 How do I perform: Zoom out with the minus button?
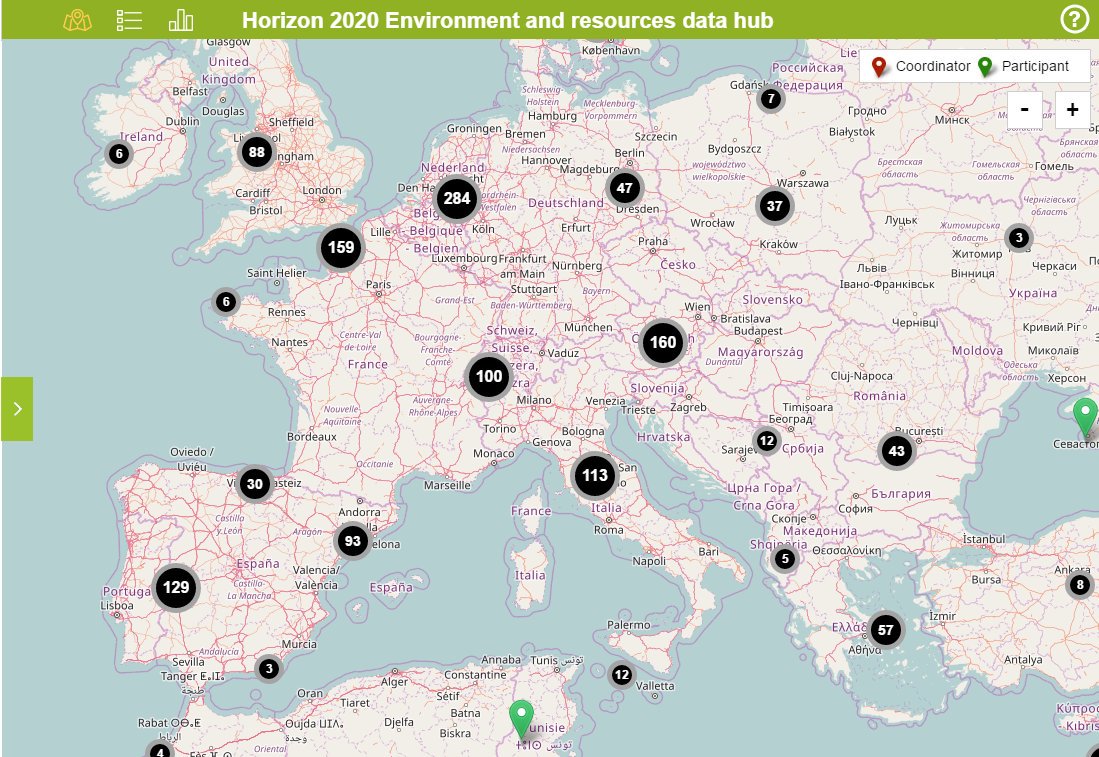(x=1025, y=110)
